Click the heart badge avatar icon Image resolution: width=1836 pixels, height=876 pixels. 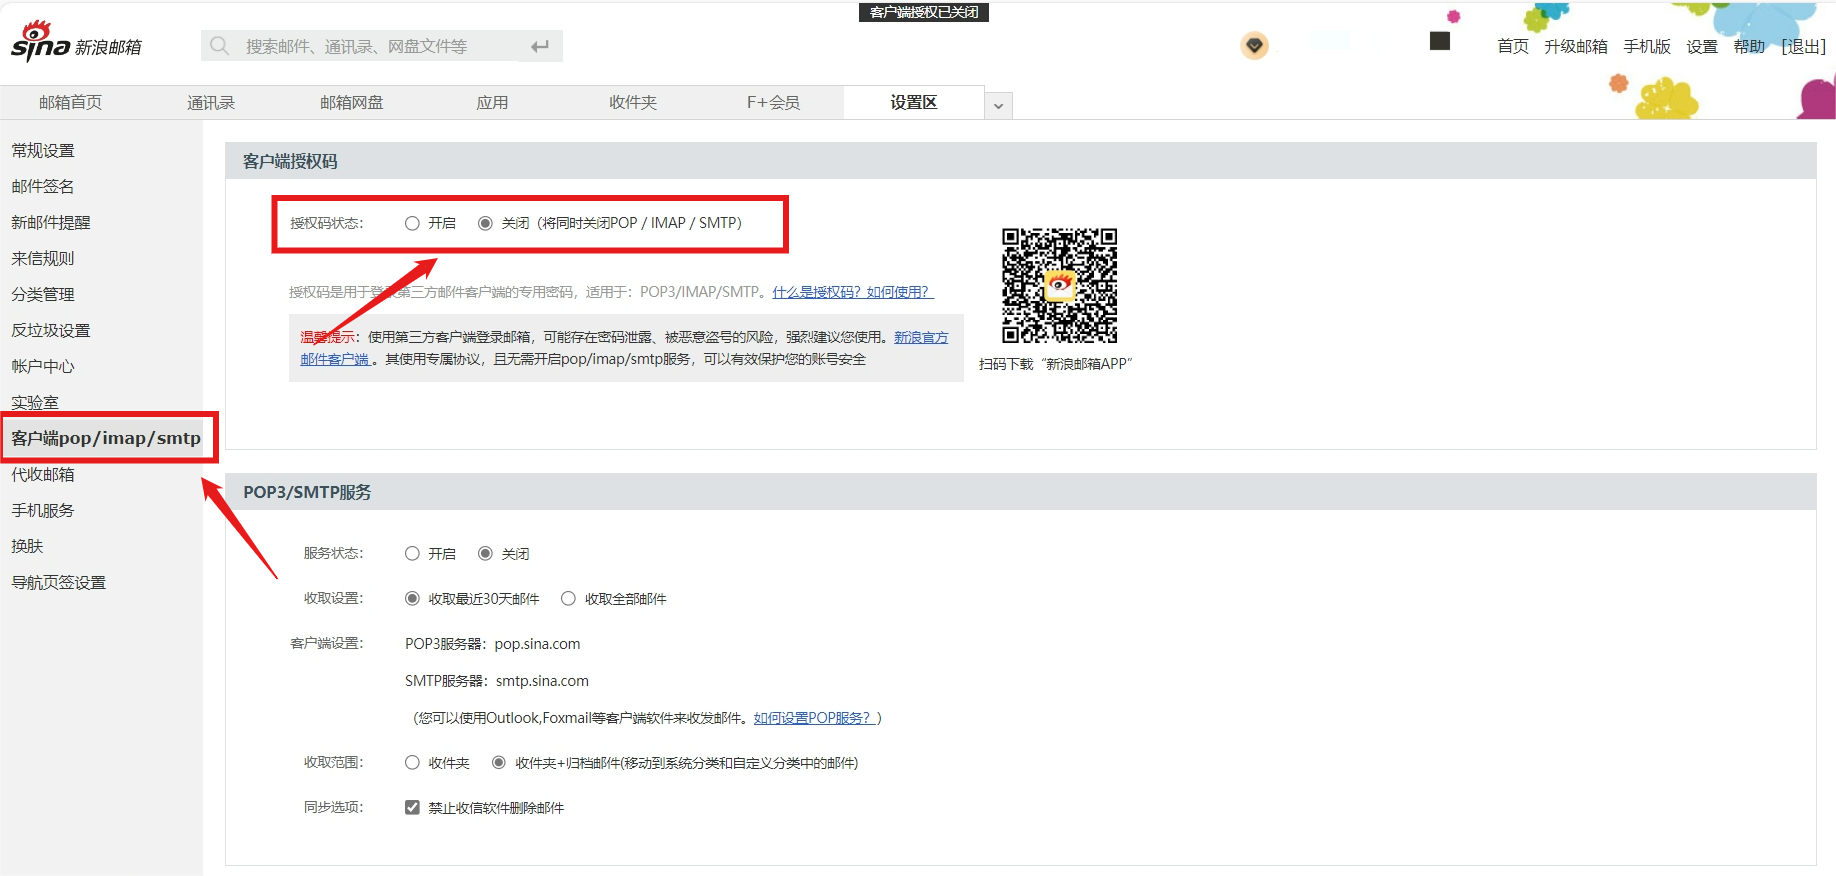tap(1254, 45)
